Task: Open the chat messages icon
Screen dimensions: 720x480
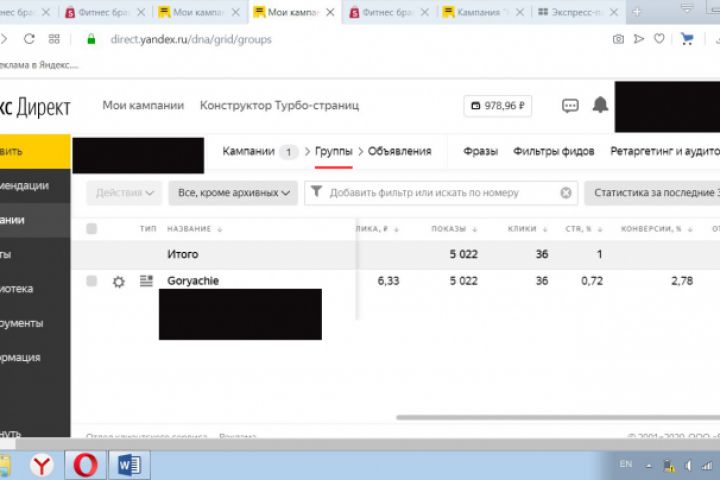Action: pyautogui.click(x=570, y=106)
